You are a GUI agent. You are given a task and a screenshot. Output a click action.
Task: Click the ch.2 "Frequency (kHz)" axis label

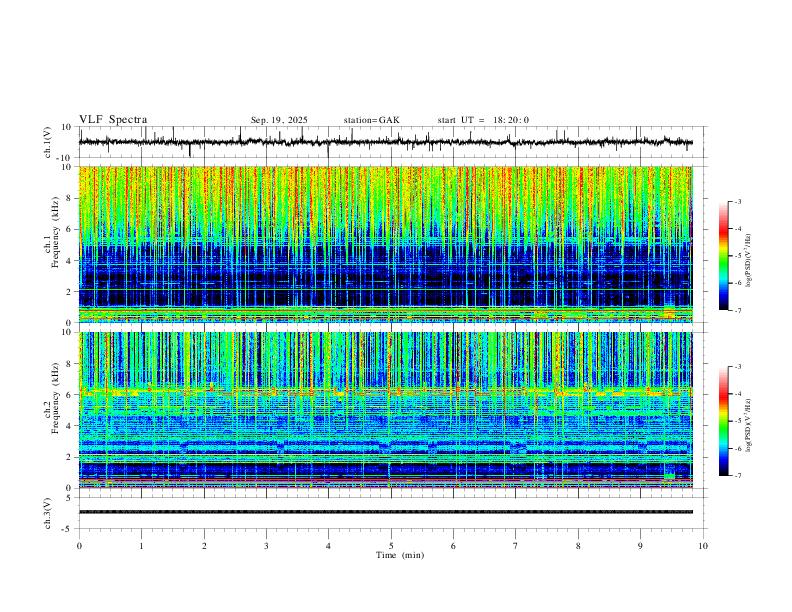pyautogui.click(x=56, y=397)
